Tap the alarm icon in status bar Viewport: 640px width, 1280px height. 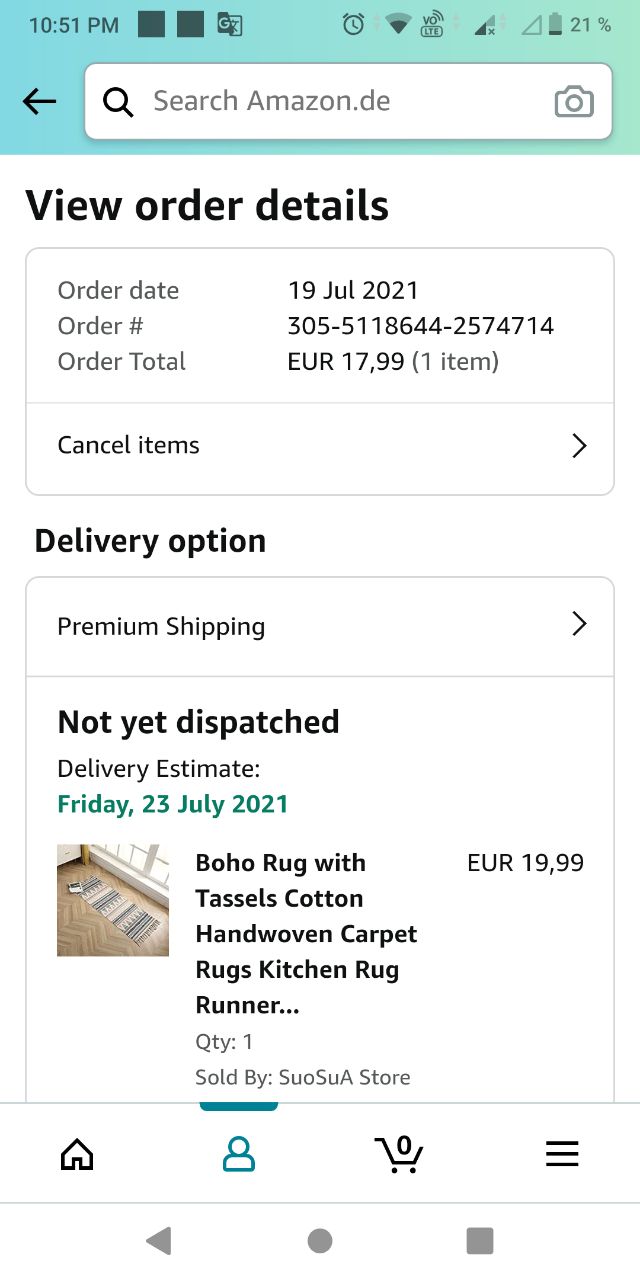(353, 25)
